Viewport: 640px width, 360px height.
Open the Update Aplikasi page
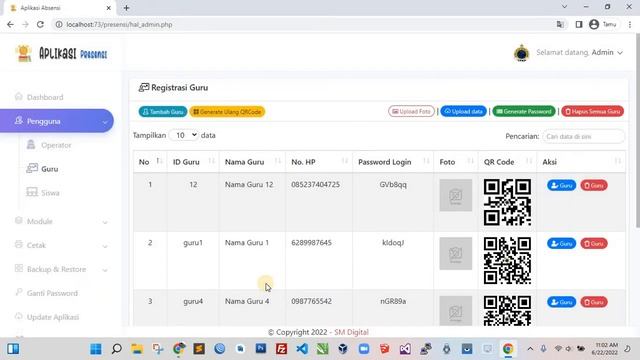click(x=47, y=317)
